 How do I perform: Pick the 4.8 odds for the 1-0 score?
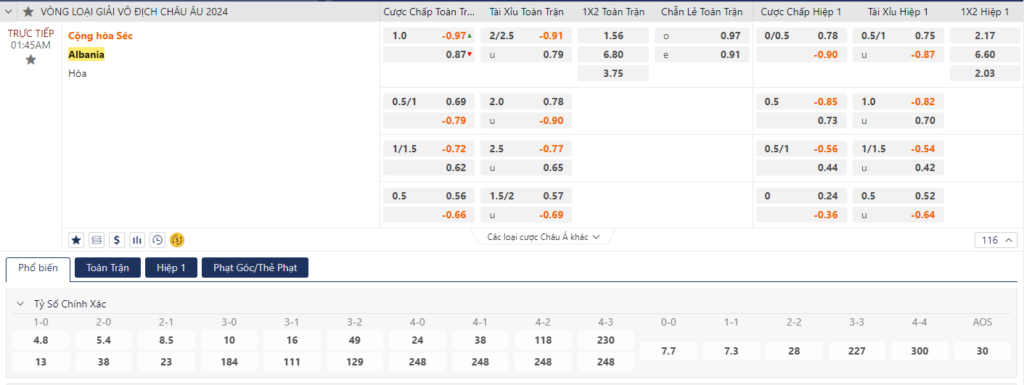[40, 340]
